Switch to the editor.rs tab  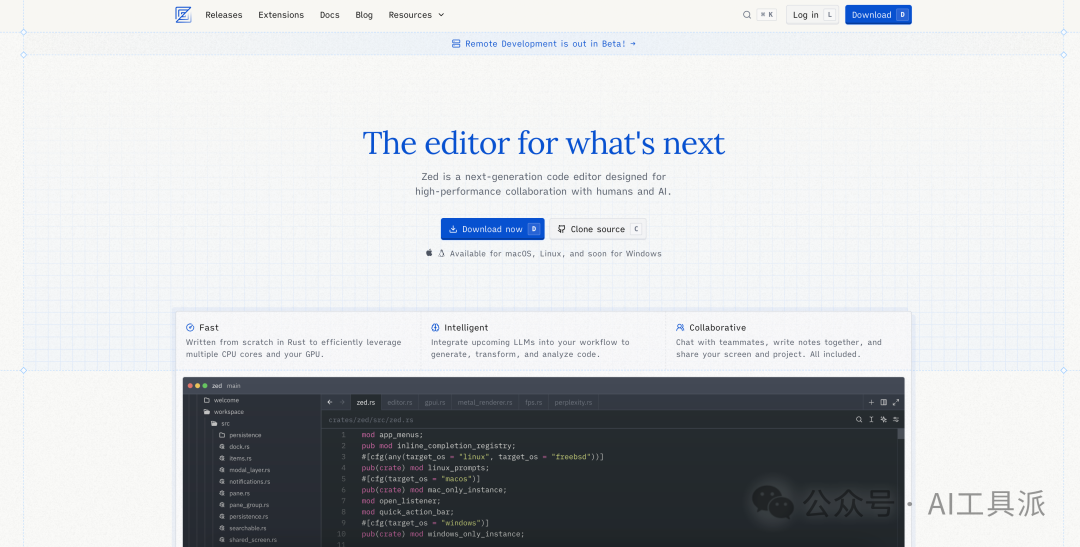[x=399, y=402]
